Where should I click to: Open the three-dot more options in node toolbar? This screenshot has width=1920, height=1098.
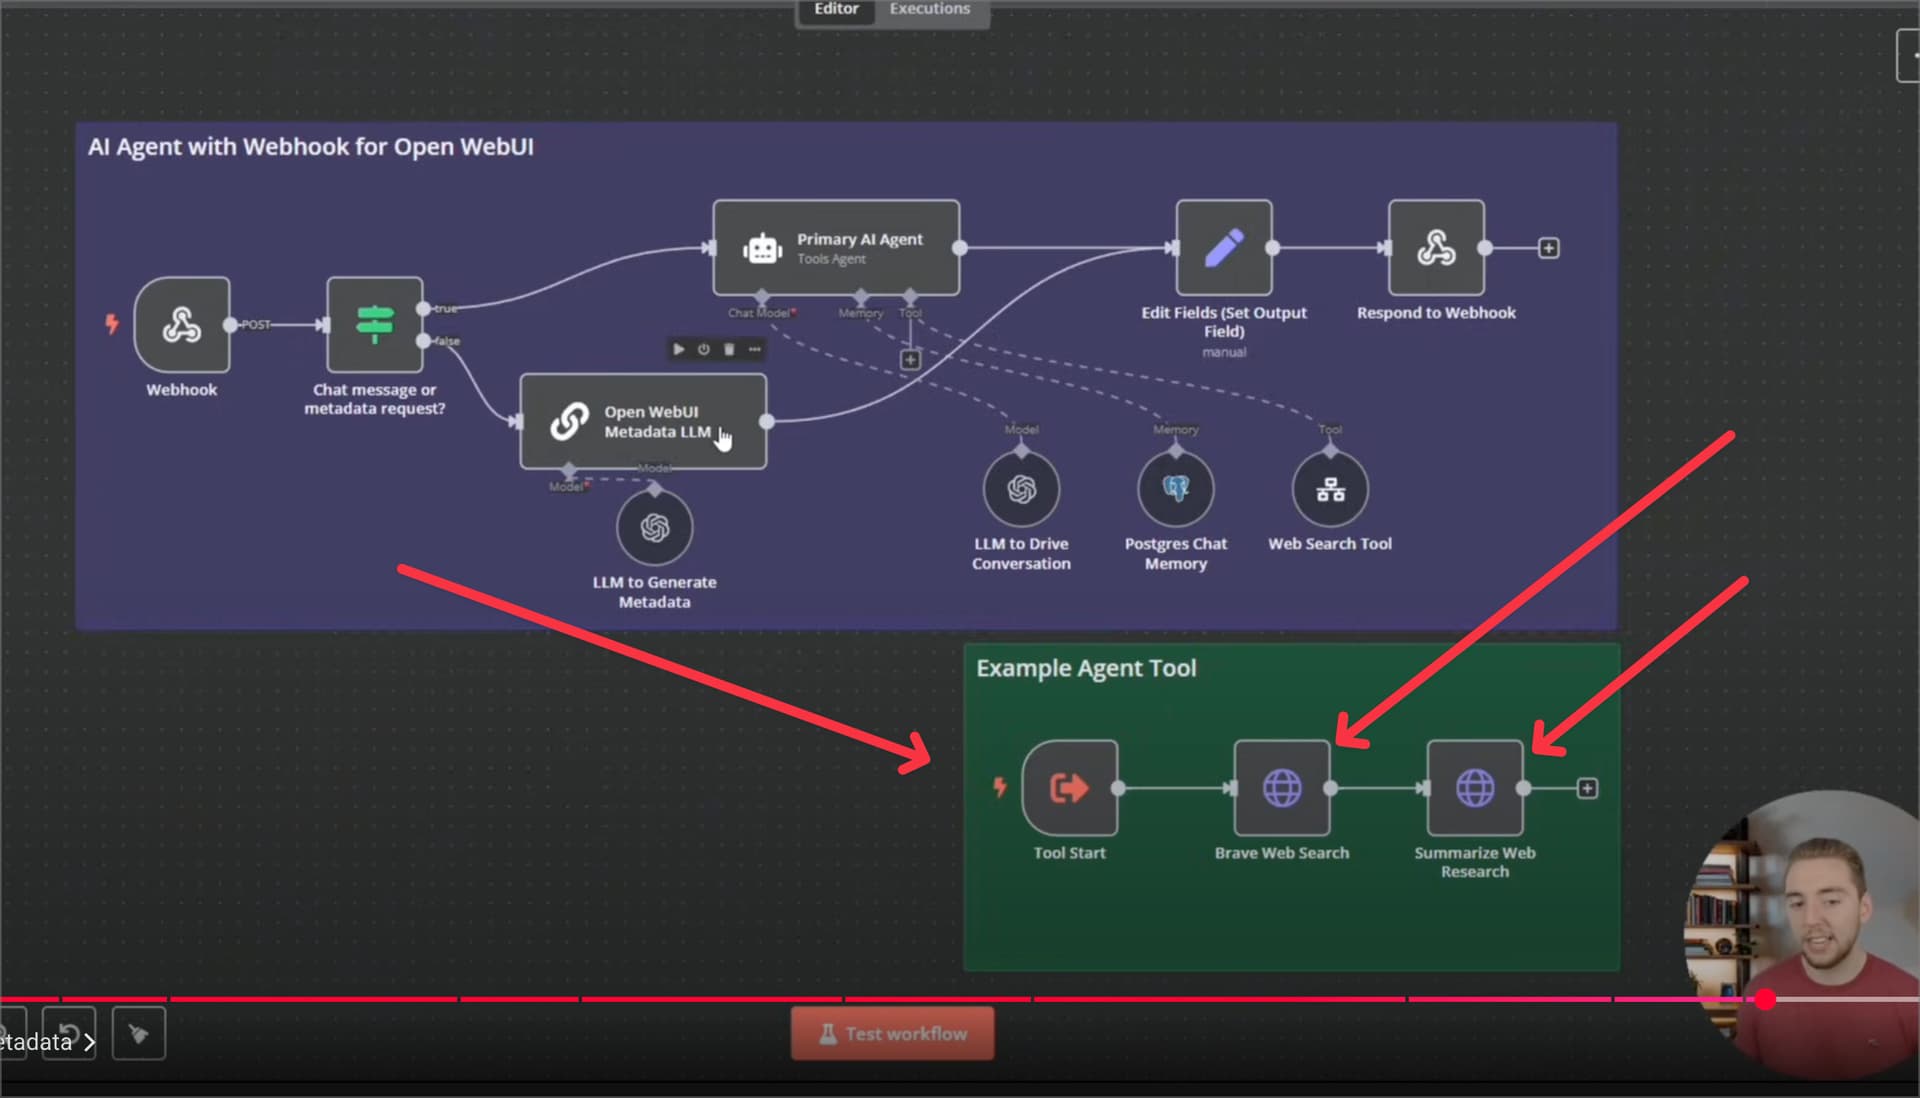pos(754,349)
